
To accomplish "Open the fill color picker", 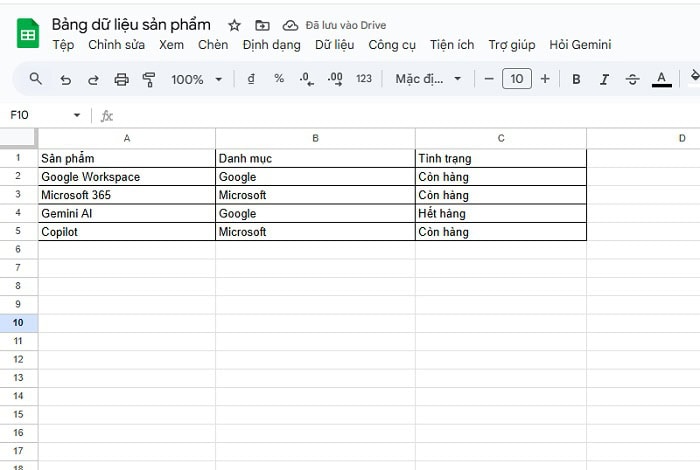I will point(694,79).
